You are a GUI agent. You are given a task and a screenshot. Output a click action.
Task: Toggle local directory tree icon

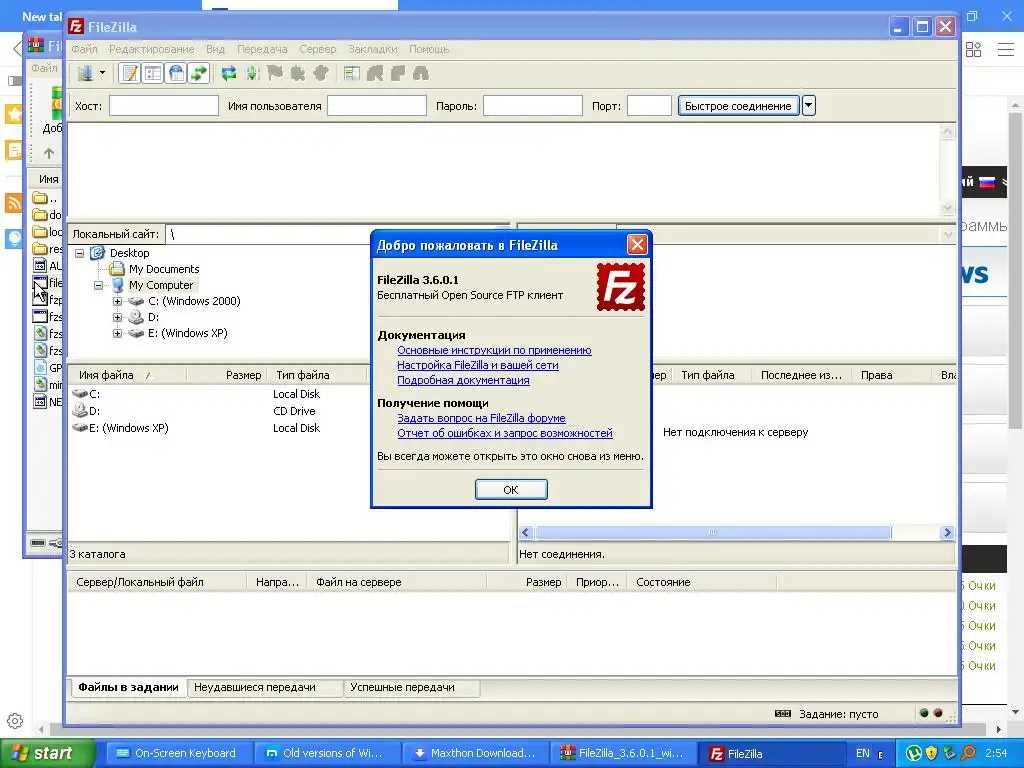pos(153,73)
